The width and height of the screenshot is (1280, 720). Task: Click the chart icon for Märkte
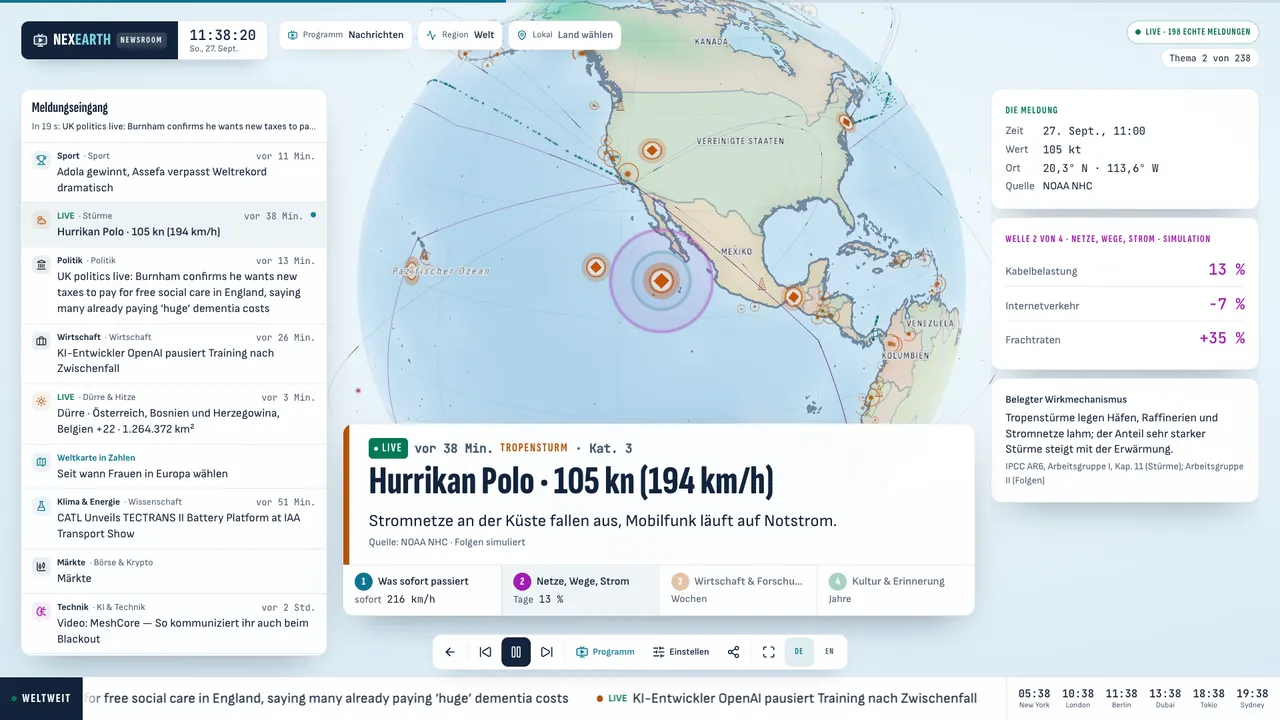41,567
